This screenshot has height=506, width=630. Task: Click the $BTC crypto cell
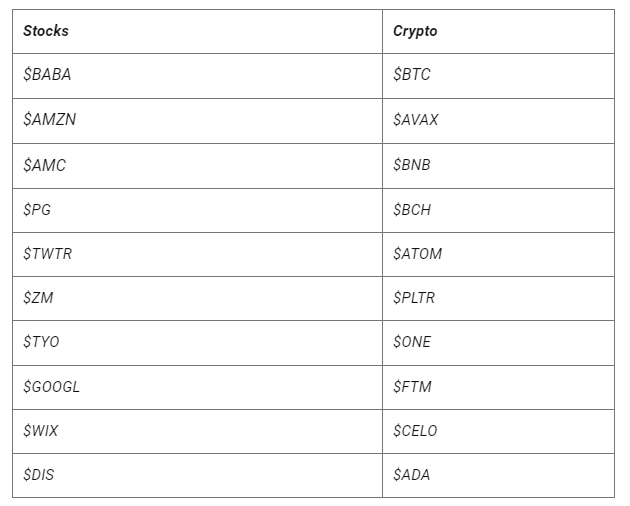498,76
